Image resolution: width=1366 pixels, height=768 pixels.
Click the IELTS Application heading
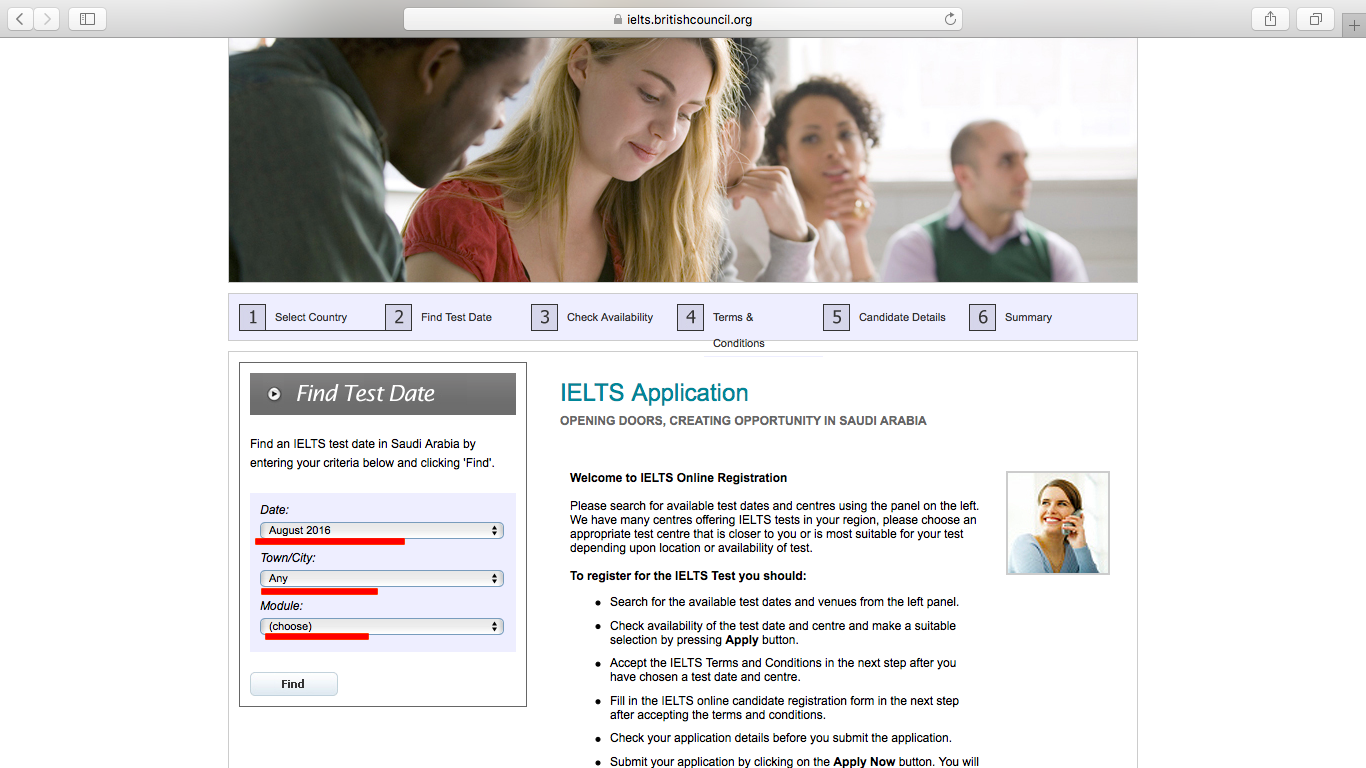pos(654,393)
